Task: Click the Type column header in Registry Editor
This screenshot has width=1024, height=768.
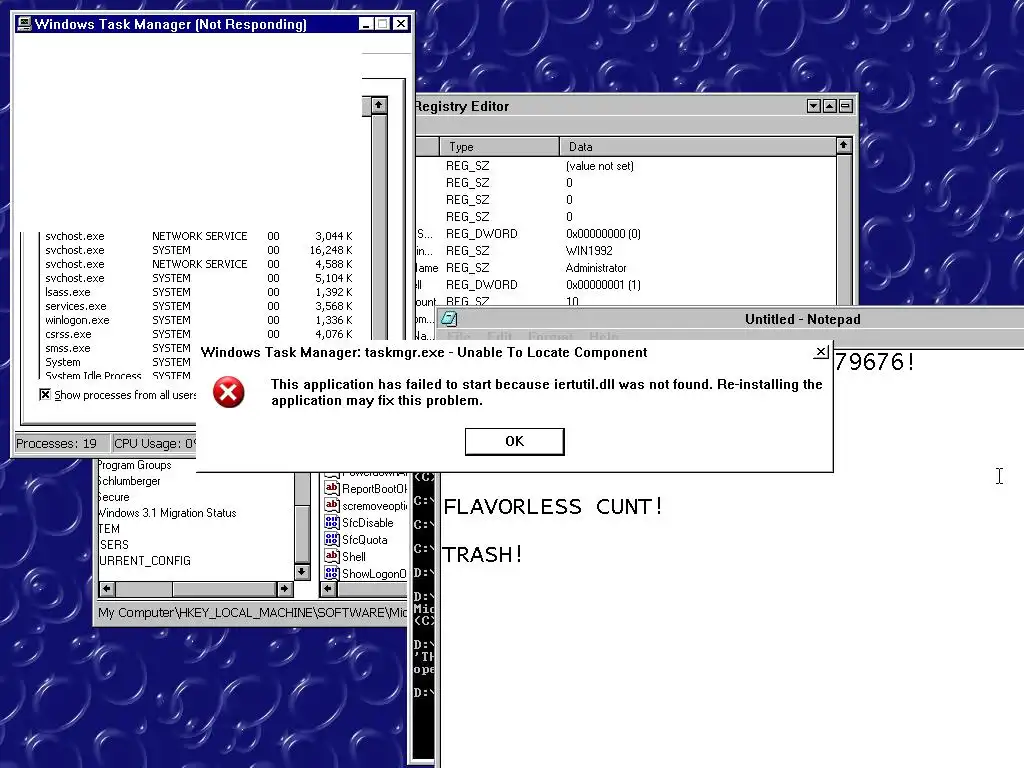Action: pos(500,147)
